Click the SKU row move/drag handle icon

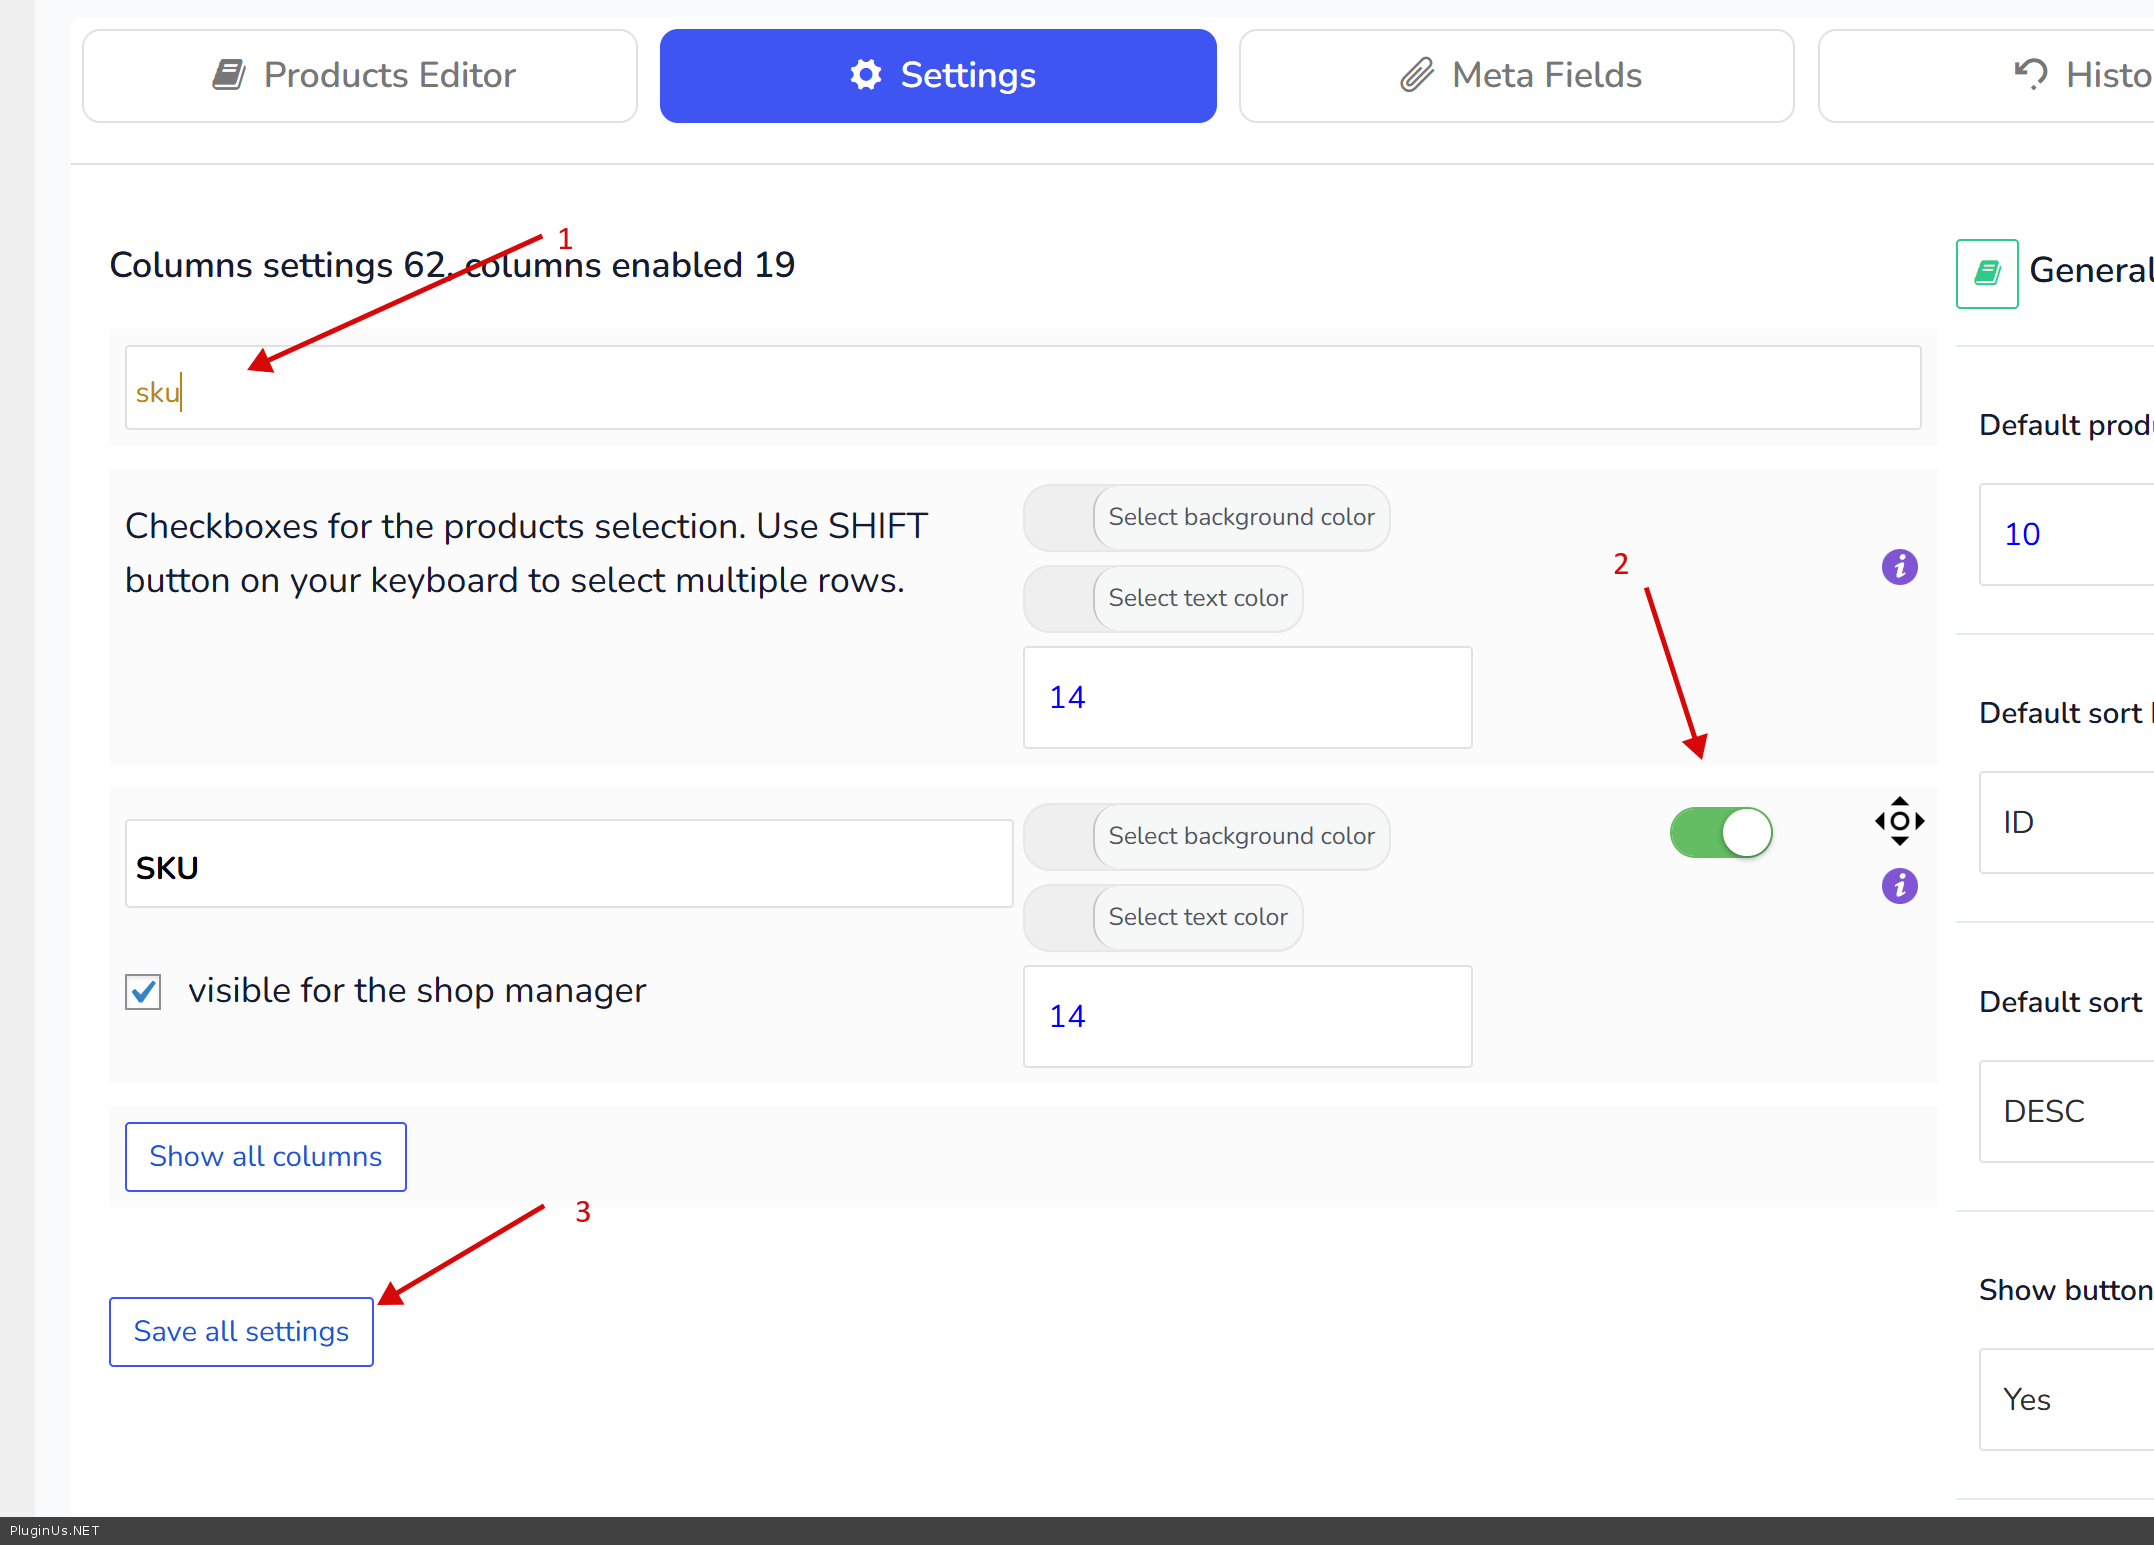click(1899, 821)
